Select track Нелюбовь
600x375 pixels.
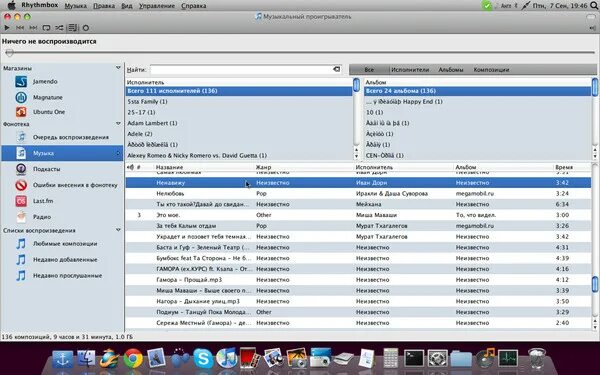pos(358,194)
